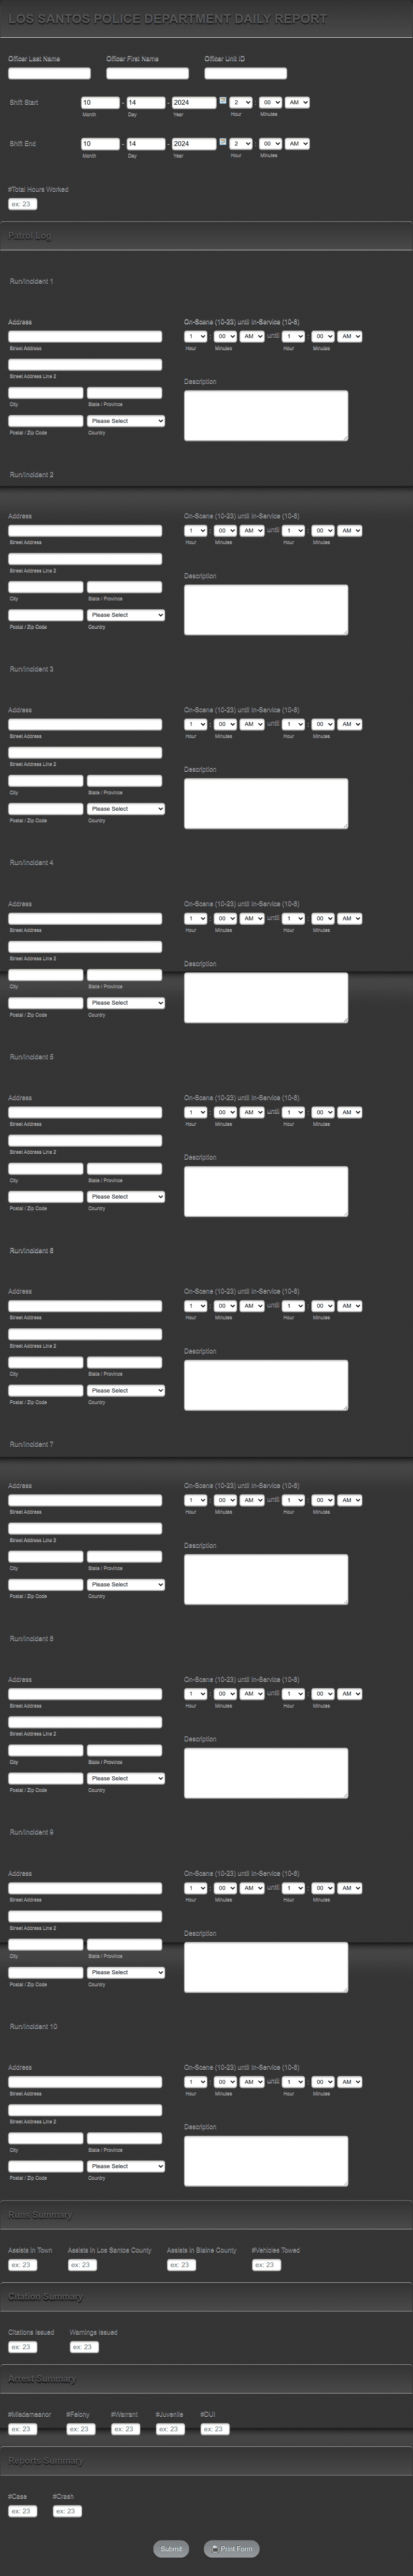The height and width of the screenshot is (2576, 413).
Task: Click the Print Form button
Action: (232, 2548)
